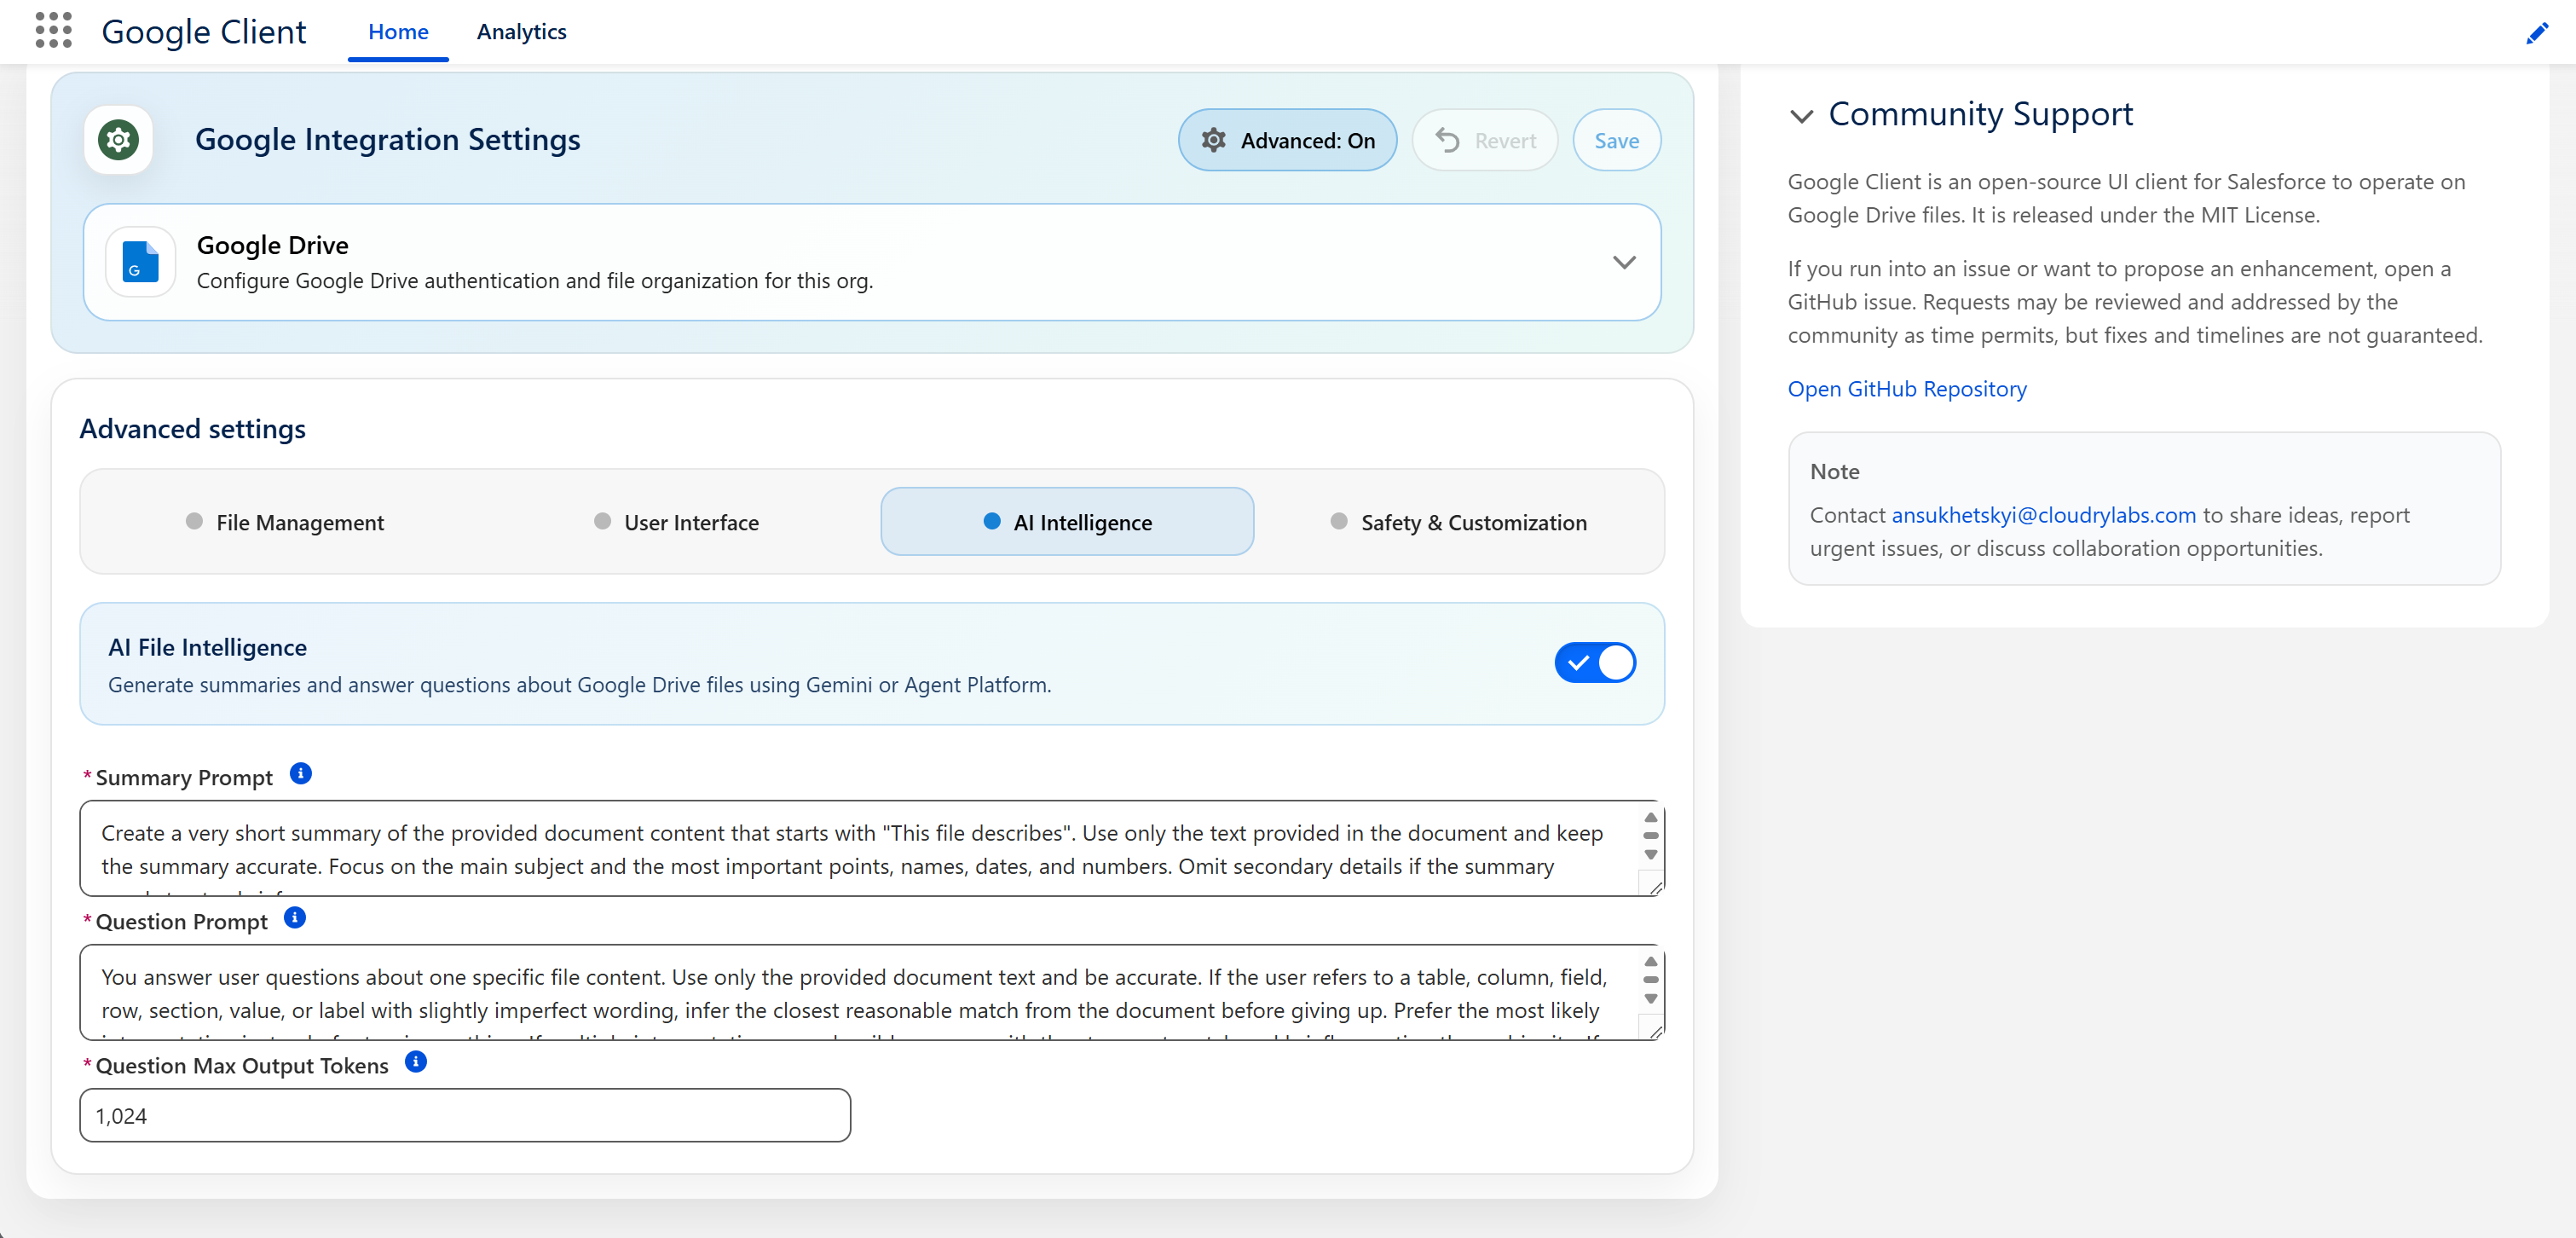
Task: Click the Google Integration Settings heading
Action: point(387,140)
